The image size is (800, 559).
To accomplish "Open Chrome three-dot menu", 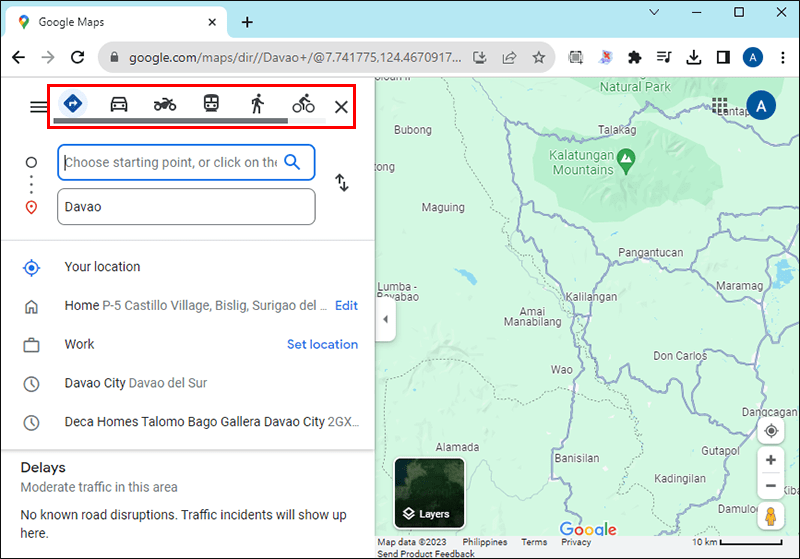I will tap(783, 57).
